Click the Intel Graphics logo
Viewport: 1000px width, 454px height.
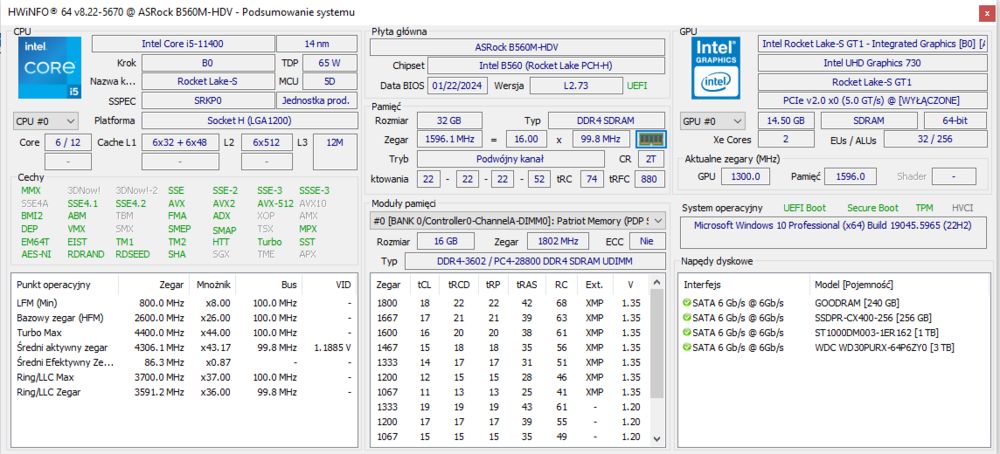pyautogui.click(x=717, y=67)
